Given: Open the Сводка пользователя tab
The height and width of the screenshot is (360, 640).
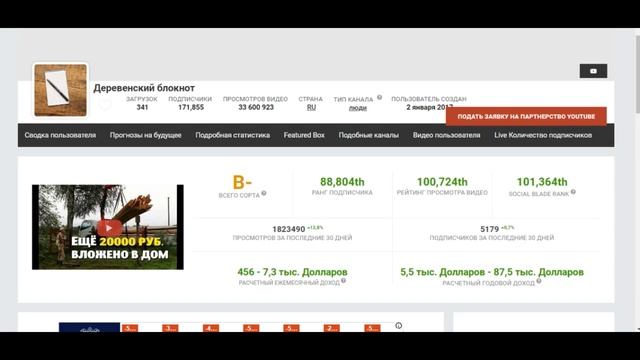Looking at the screenshot, I should click(x=60, y=135).
